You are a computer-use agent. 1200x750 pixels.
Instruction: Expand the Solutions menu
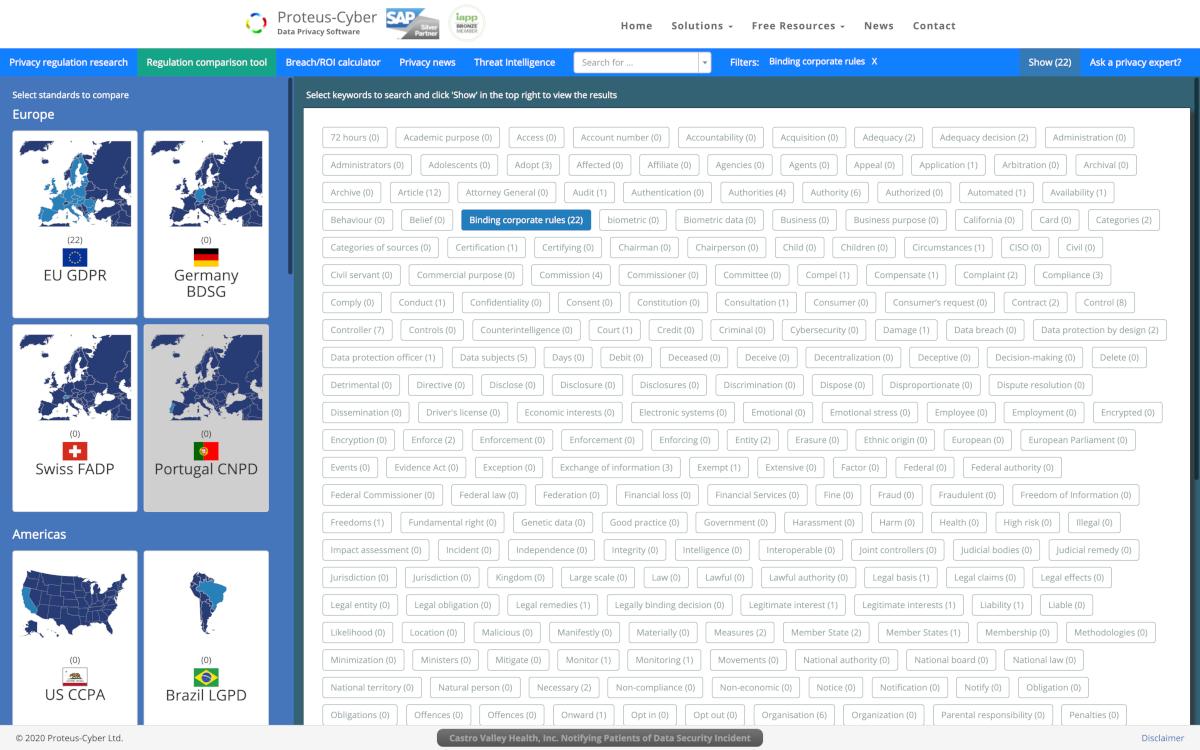tap(701, 26)
